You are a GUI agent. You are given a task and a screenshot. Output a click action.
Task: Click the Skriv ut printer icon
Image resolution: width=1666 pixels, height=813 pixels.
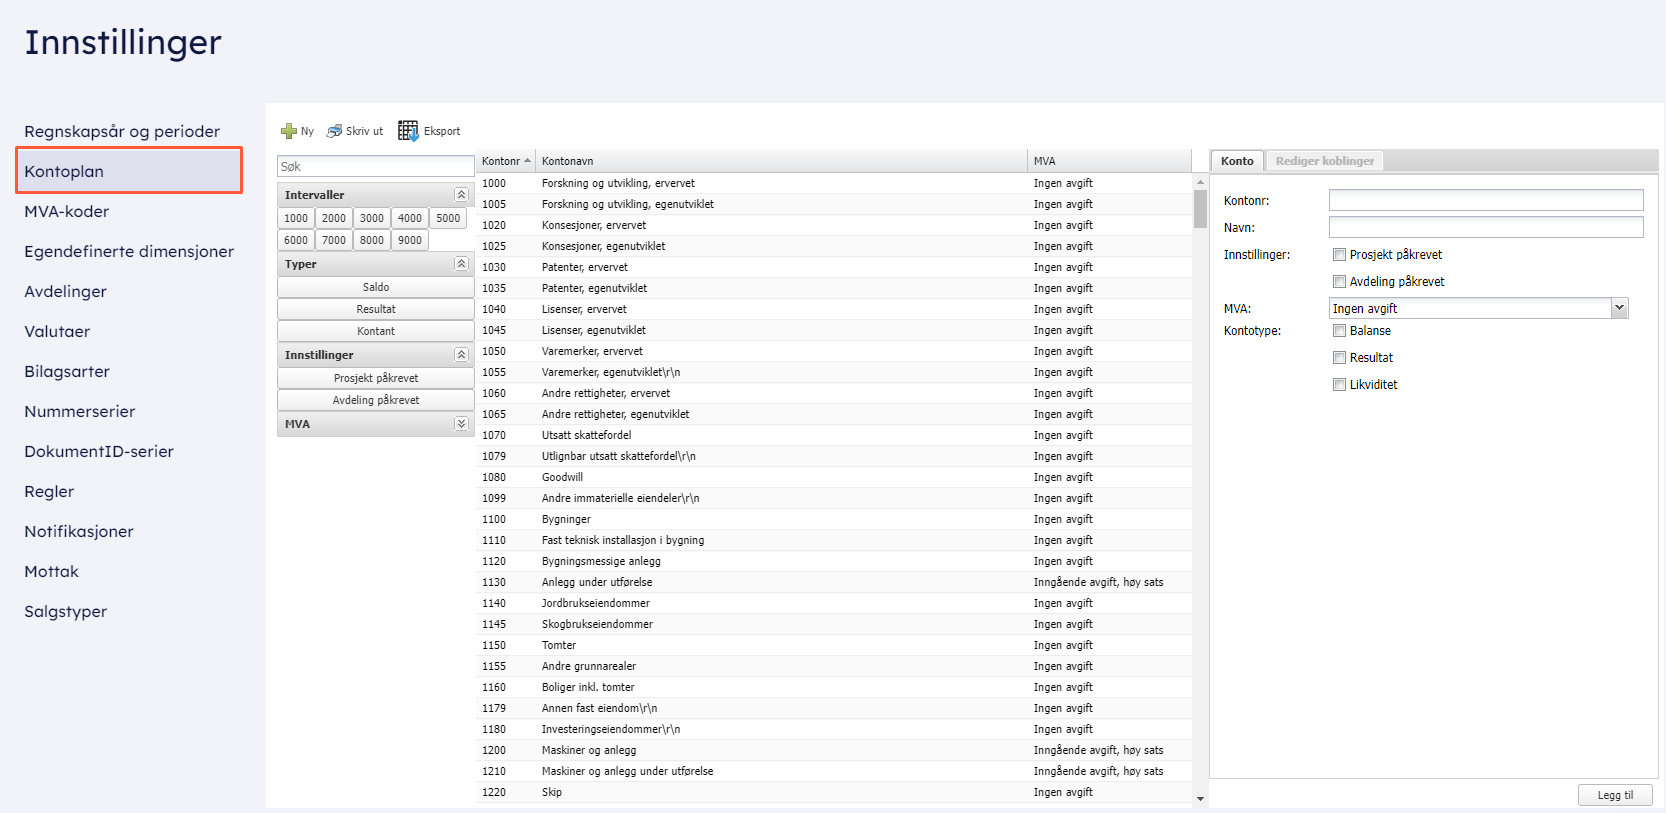click(x=335, y=131)
